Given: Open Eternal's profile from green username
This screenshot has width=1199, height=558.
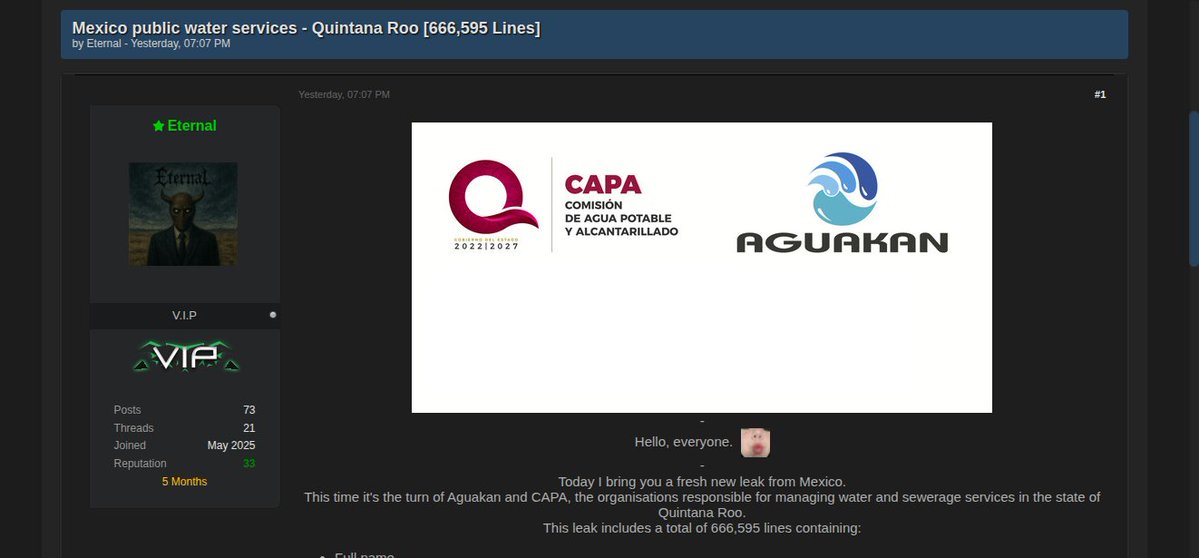Looking at the screenshot, I should [x=192, y=125].
